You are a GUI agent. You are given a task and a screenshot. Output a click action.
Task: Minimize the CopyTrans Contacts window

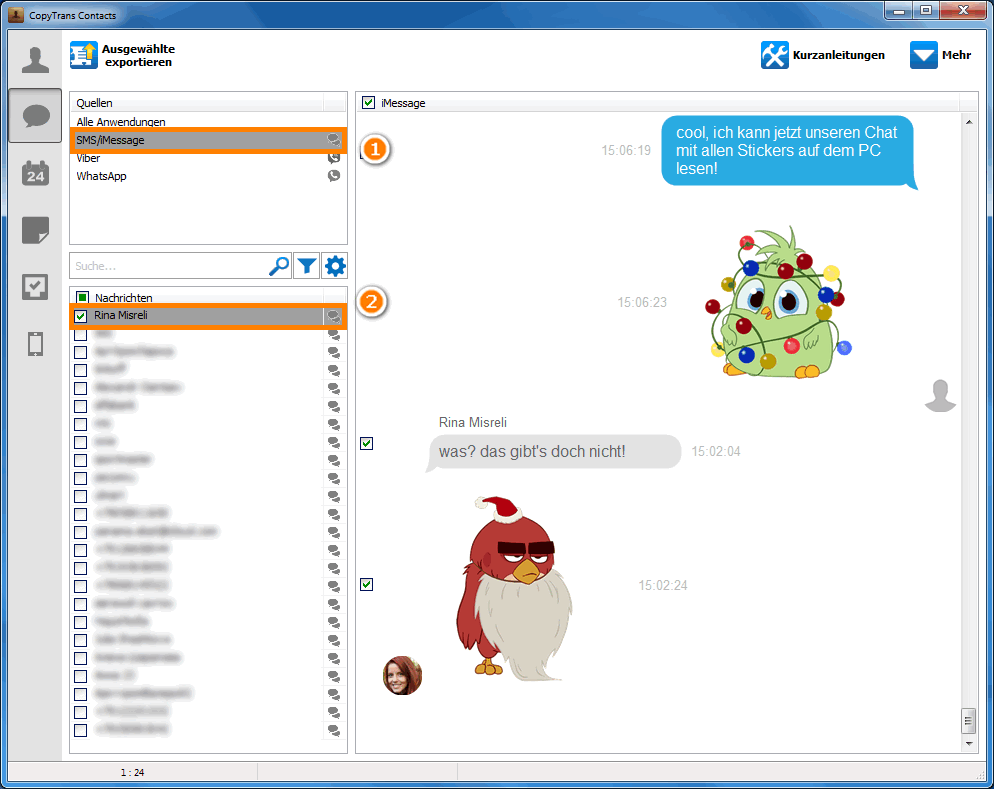898,11
